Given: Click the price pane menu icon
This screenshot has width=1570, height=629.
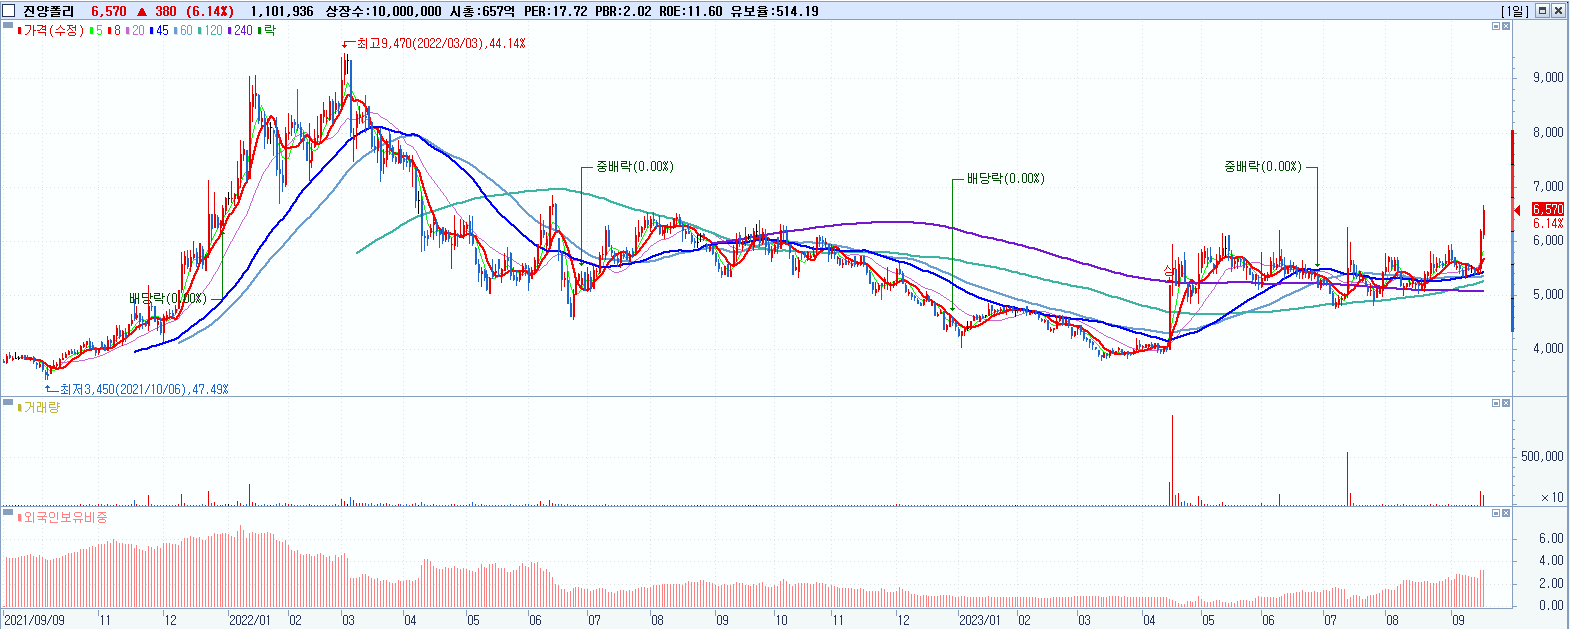Looking at the screenshot, I should click(x=8, y=27).
